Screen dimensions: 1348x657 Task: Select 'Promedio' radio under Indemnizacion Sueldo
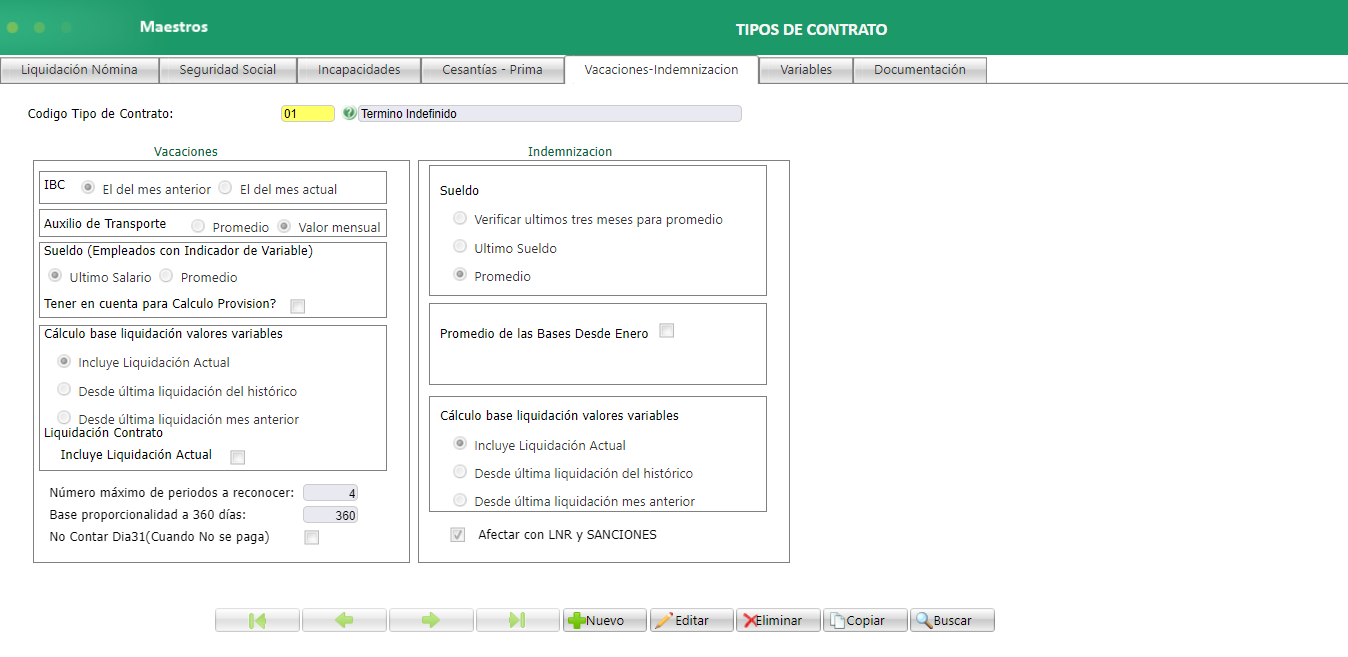[x=460, y=275]
